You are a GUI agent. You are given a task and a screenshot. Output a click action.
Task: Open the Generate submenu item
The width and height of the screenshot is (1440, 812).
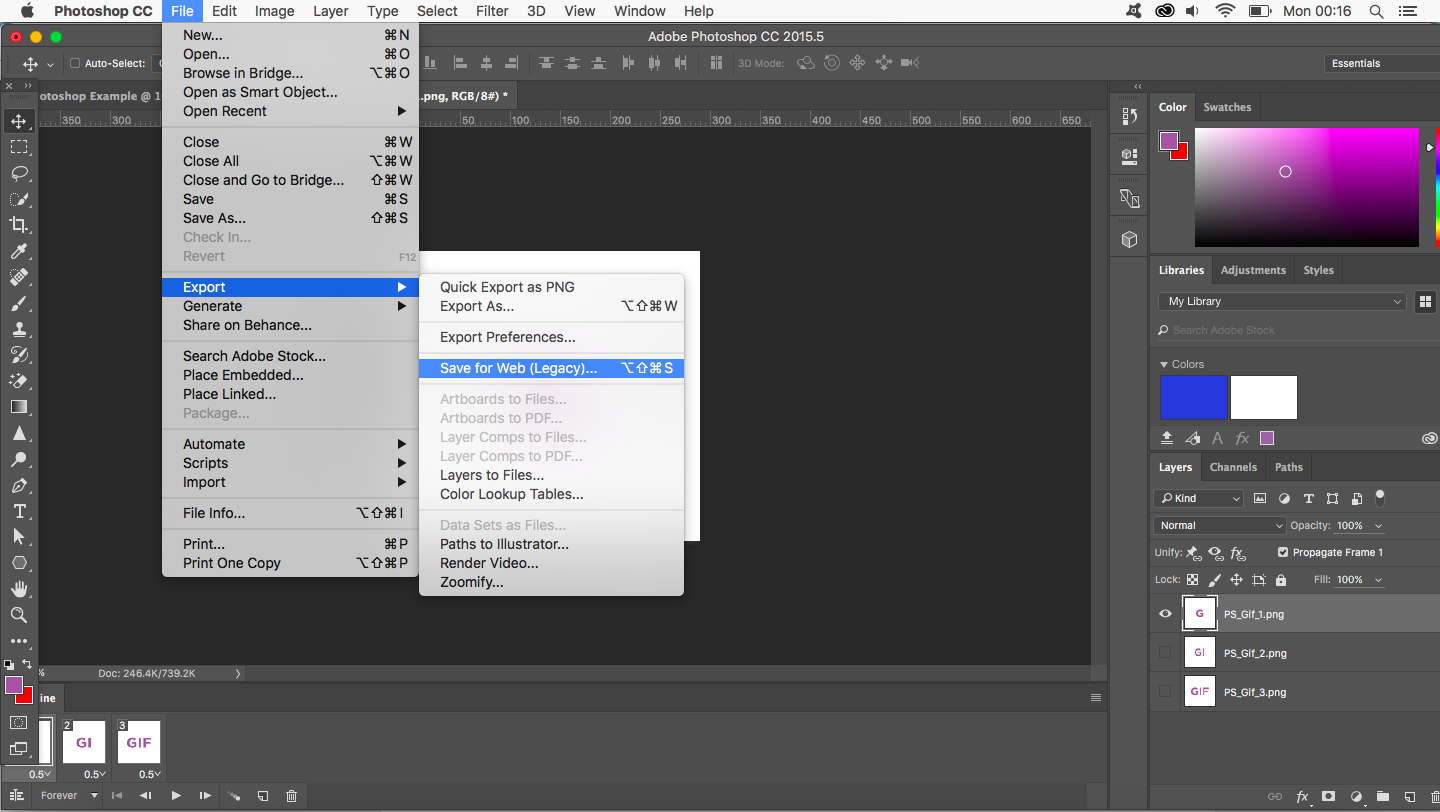pos(290,306)
